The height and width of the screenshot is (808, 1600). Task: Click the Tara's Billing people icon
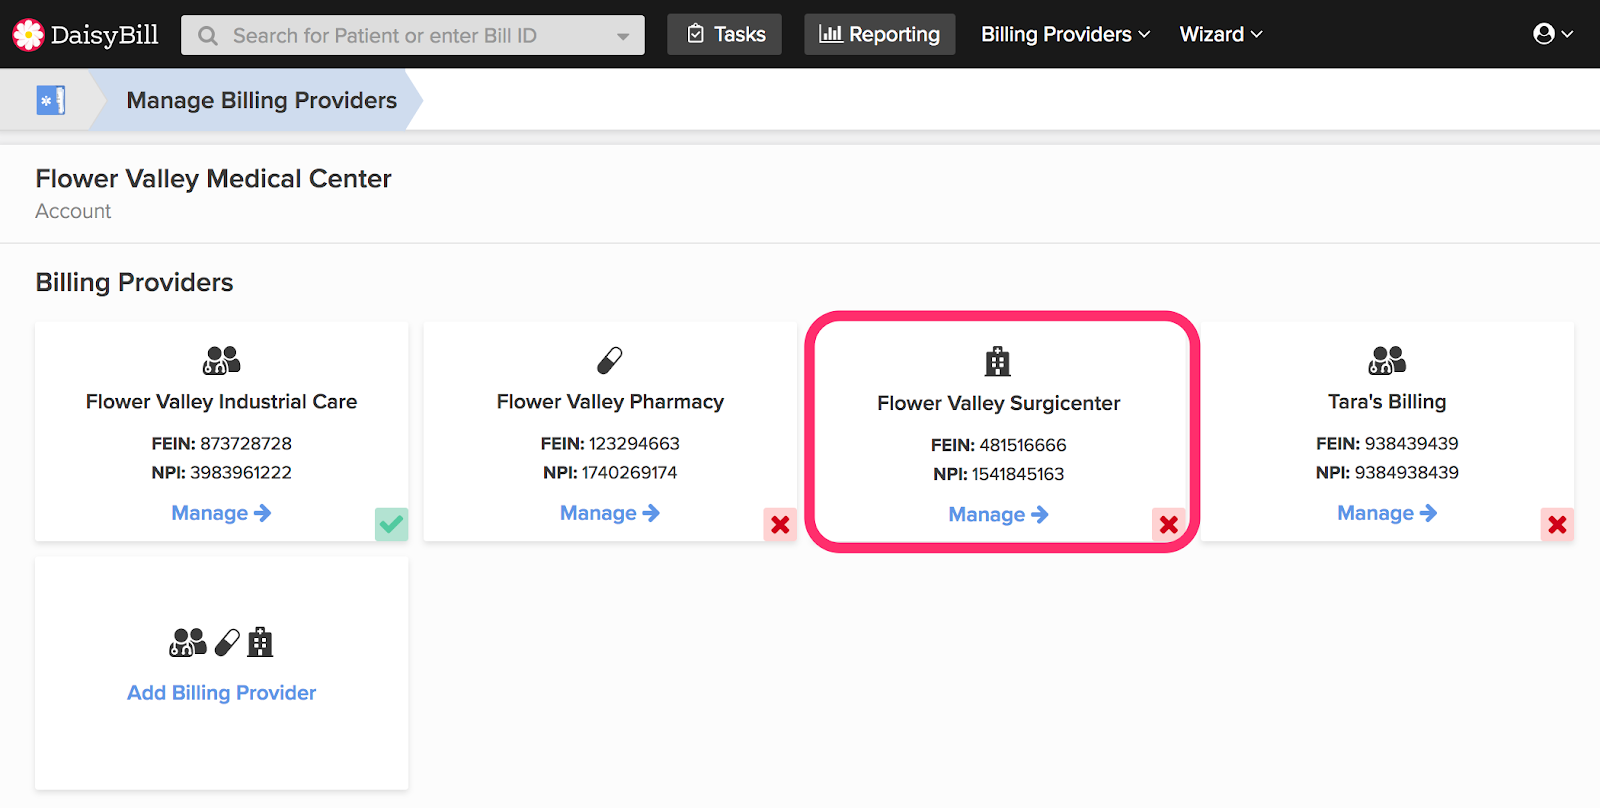click(x=1387, y=360)
